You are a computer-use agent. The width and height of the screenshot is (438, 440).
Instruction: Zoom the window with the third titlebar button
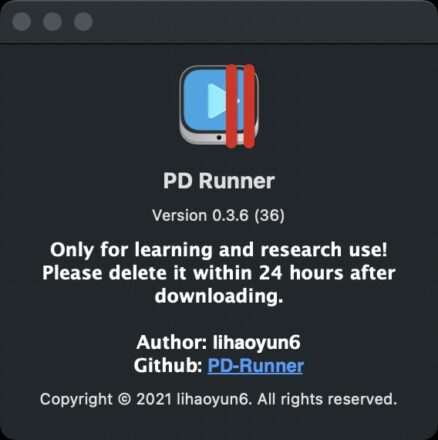[x=83, y=22]
